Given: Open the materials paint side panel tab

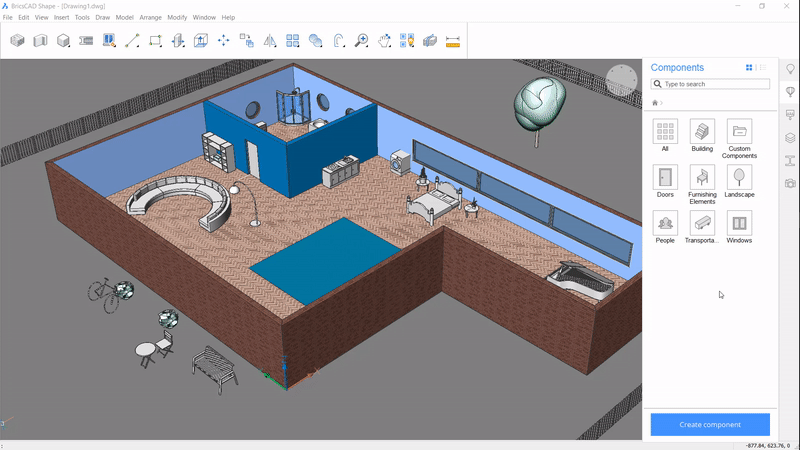Looking at the screenshot, I should [790, 115].
